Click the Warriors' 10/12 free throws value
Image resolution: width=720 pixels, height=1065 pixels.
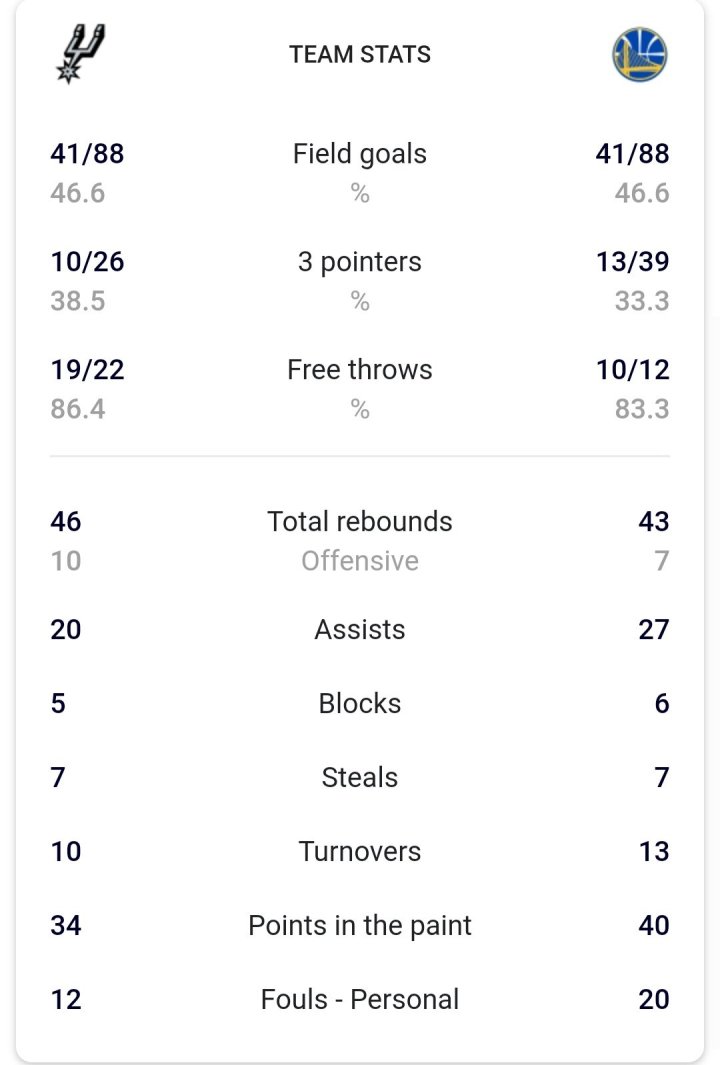[x=633, y=370]
